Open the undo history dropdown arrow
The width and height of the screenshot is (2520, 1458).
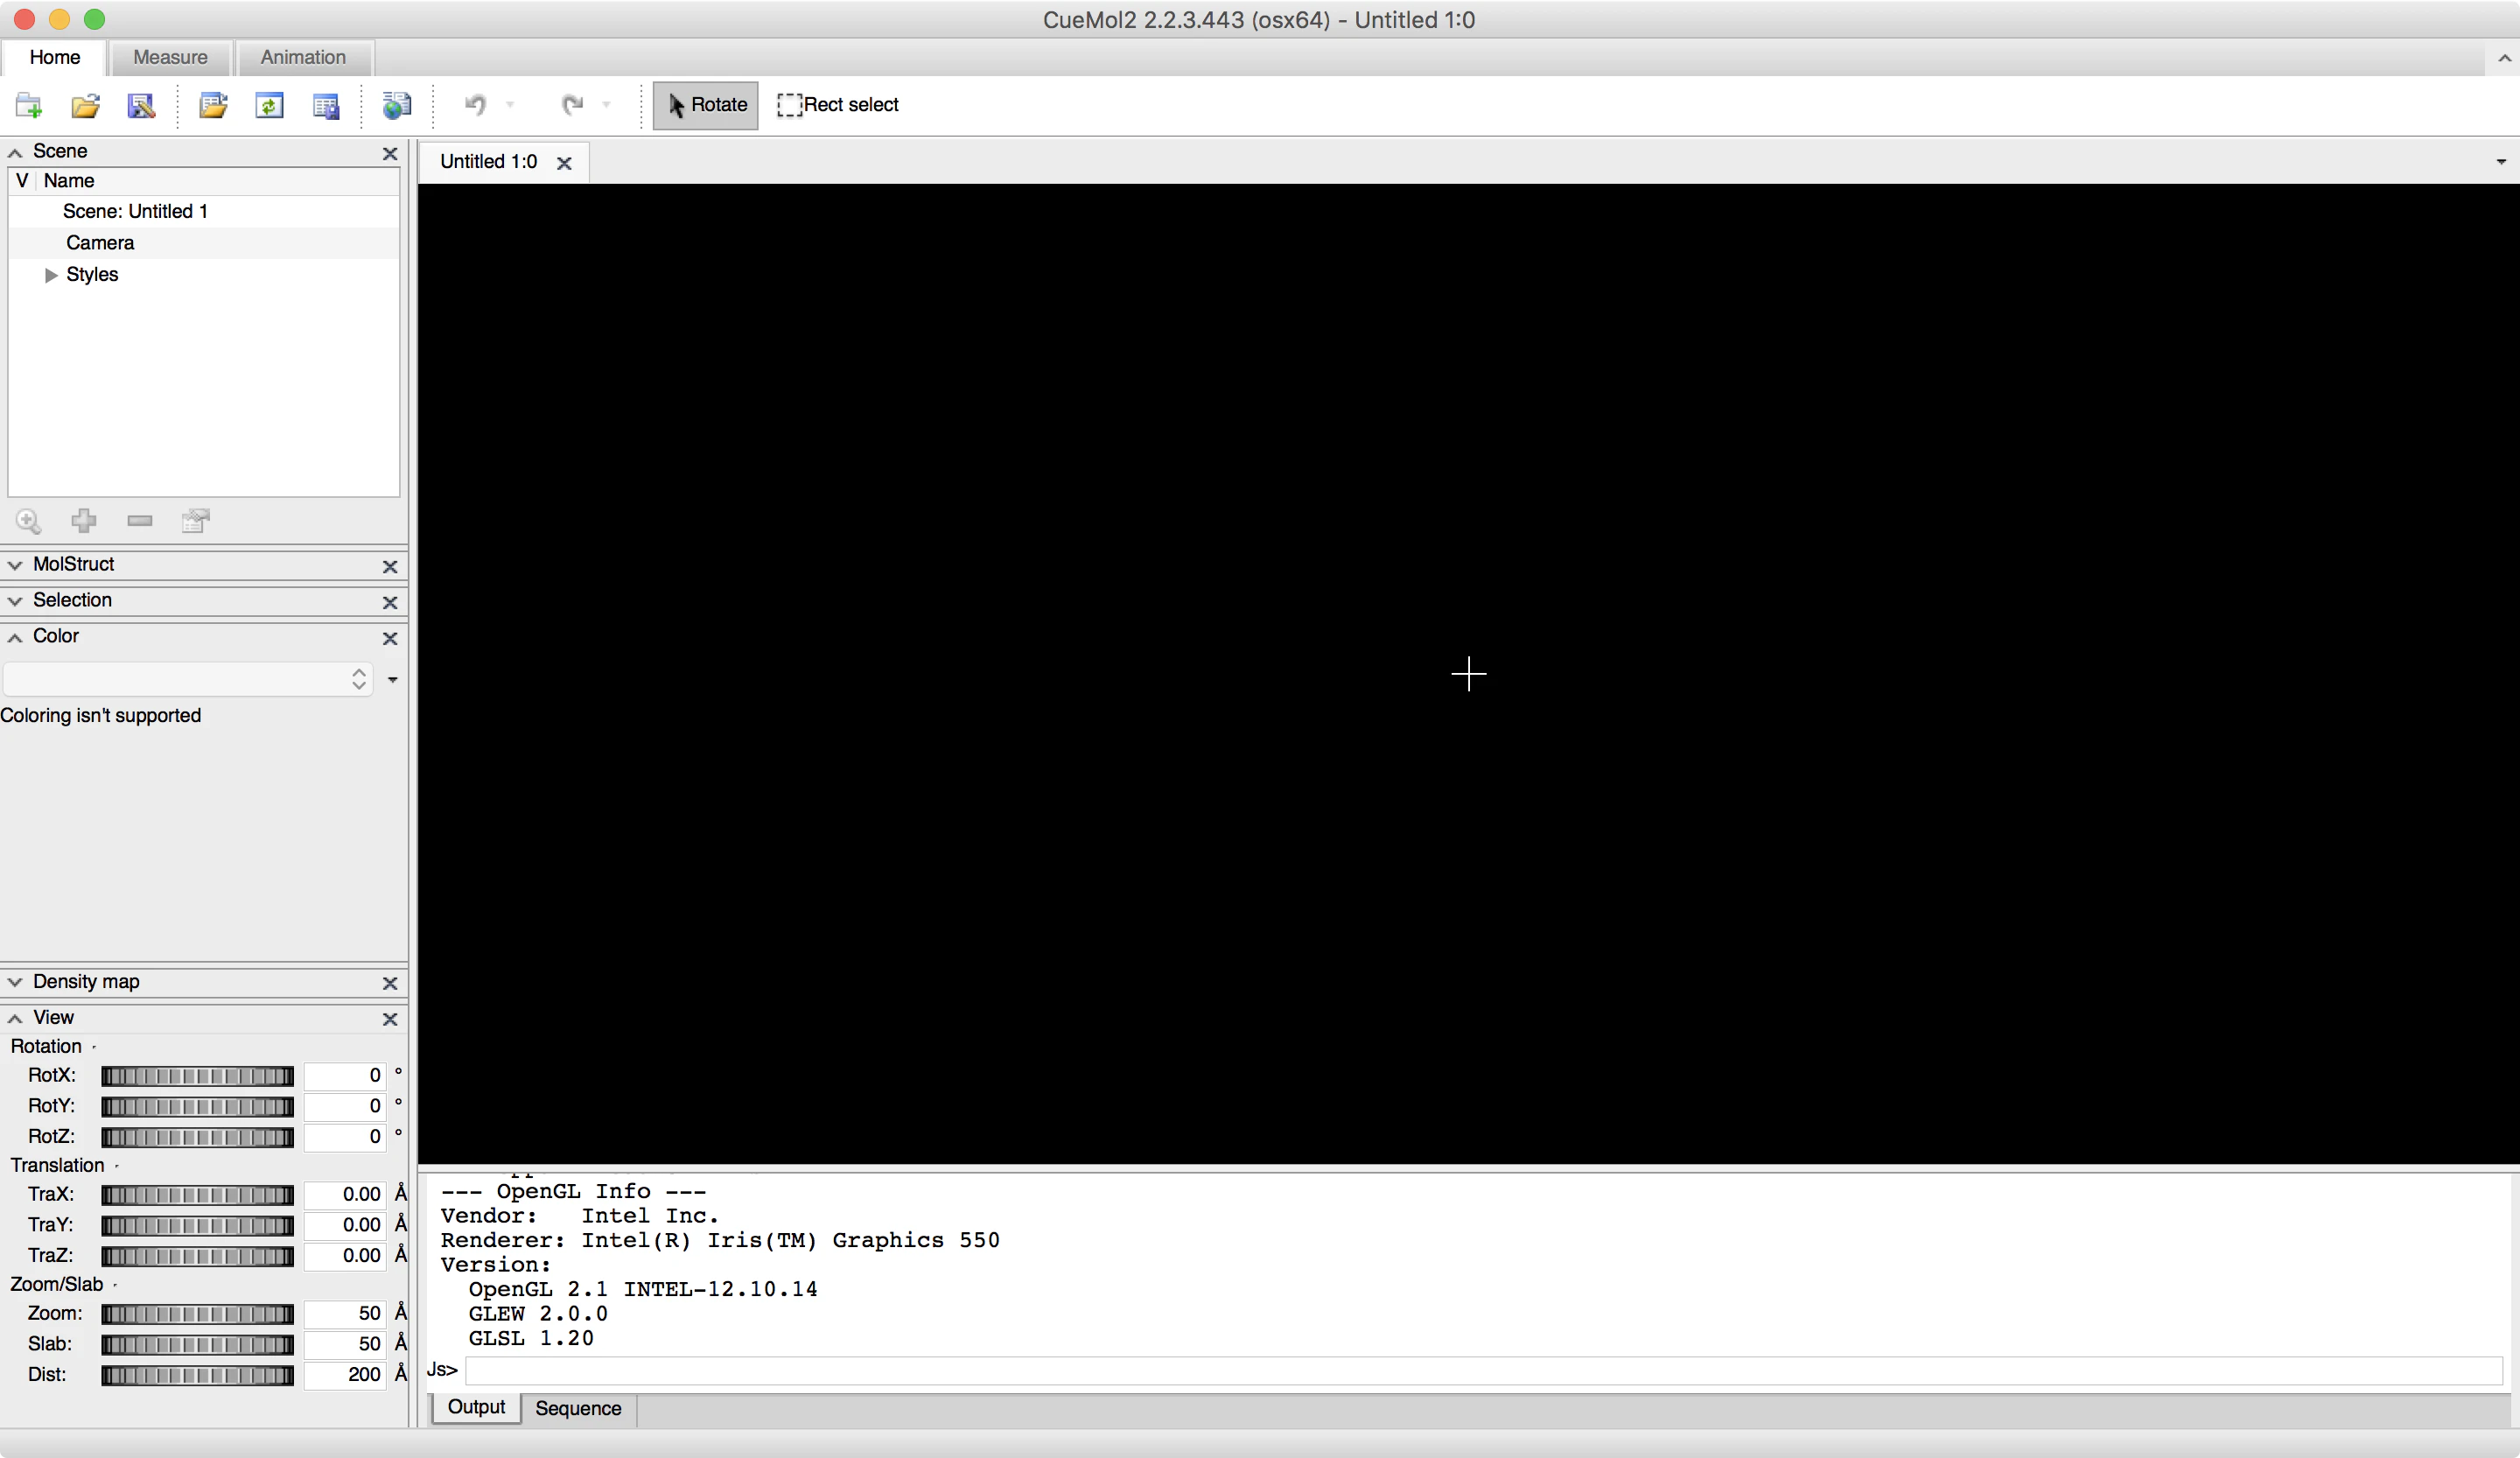pos(510,105)
